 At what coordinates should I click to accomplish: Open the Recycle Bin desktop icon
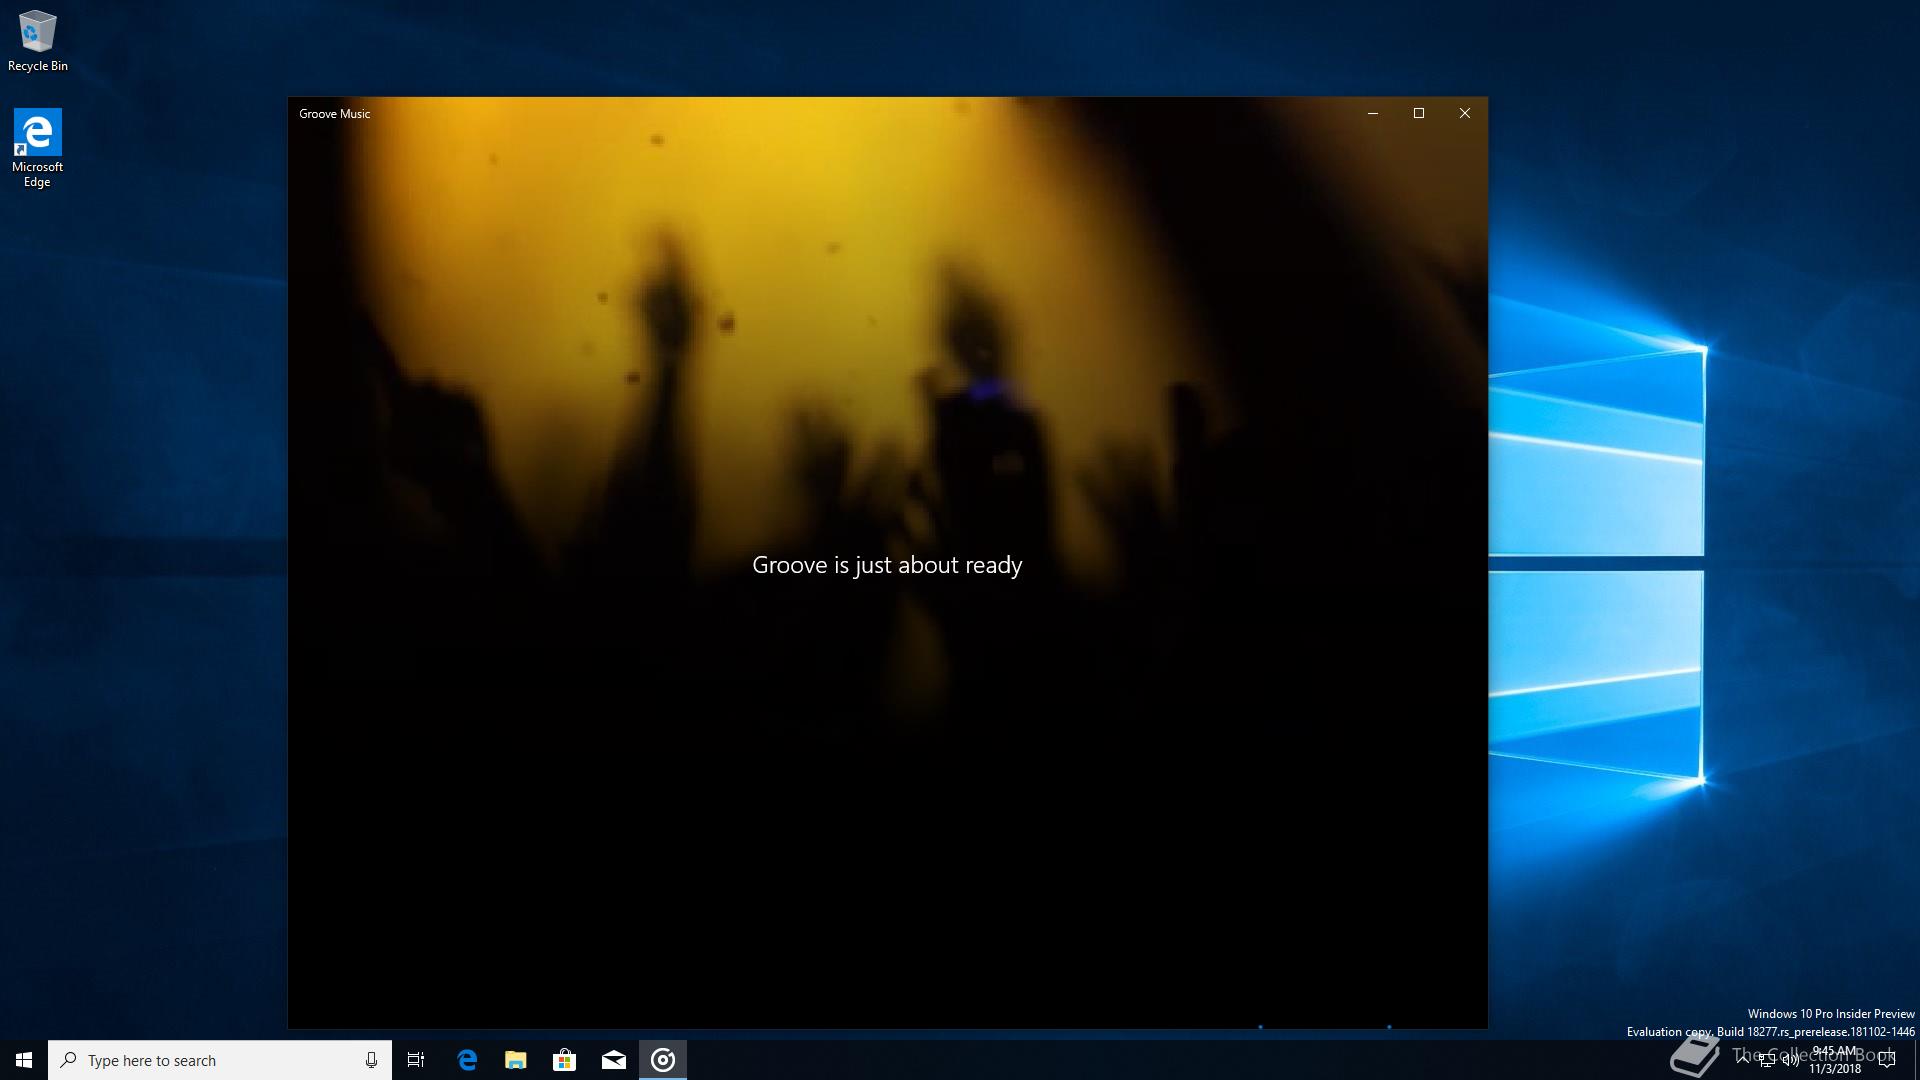[x=38, y=40]
